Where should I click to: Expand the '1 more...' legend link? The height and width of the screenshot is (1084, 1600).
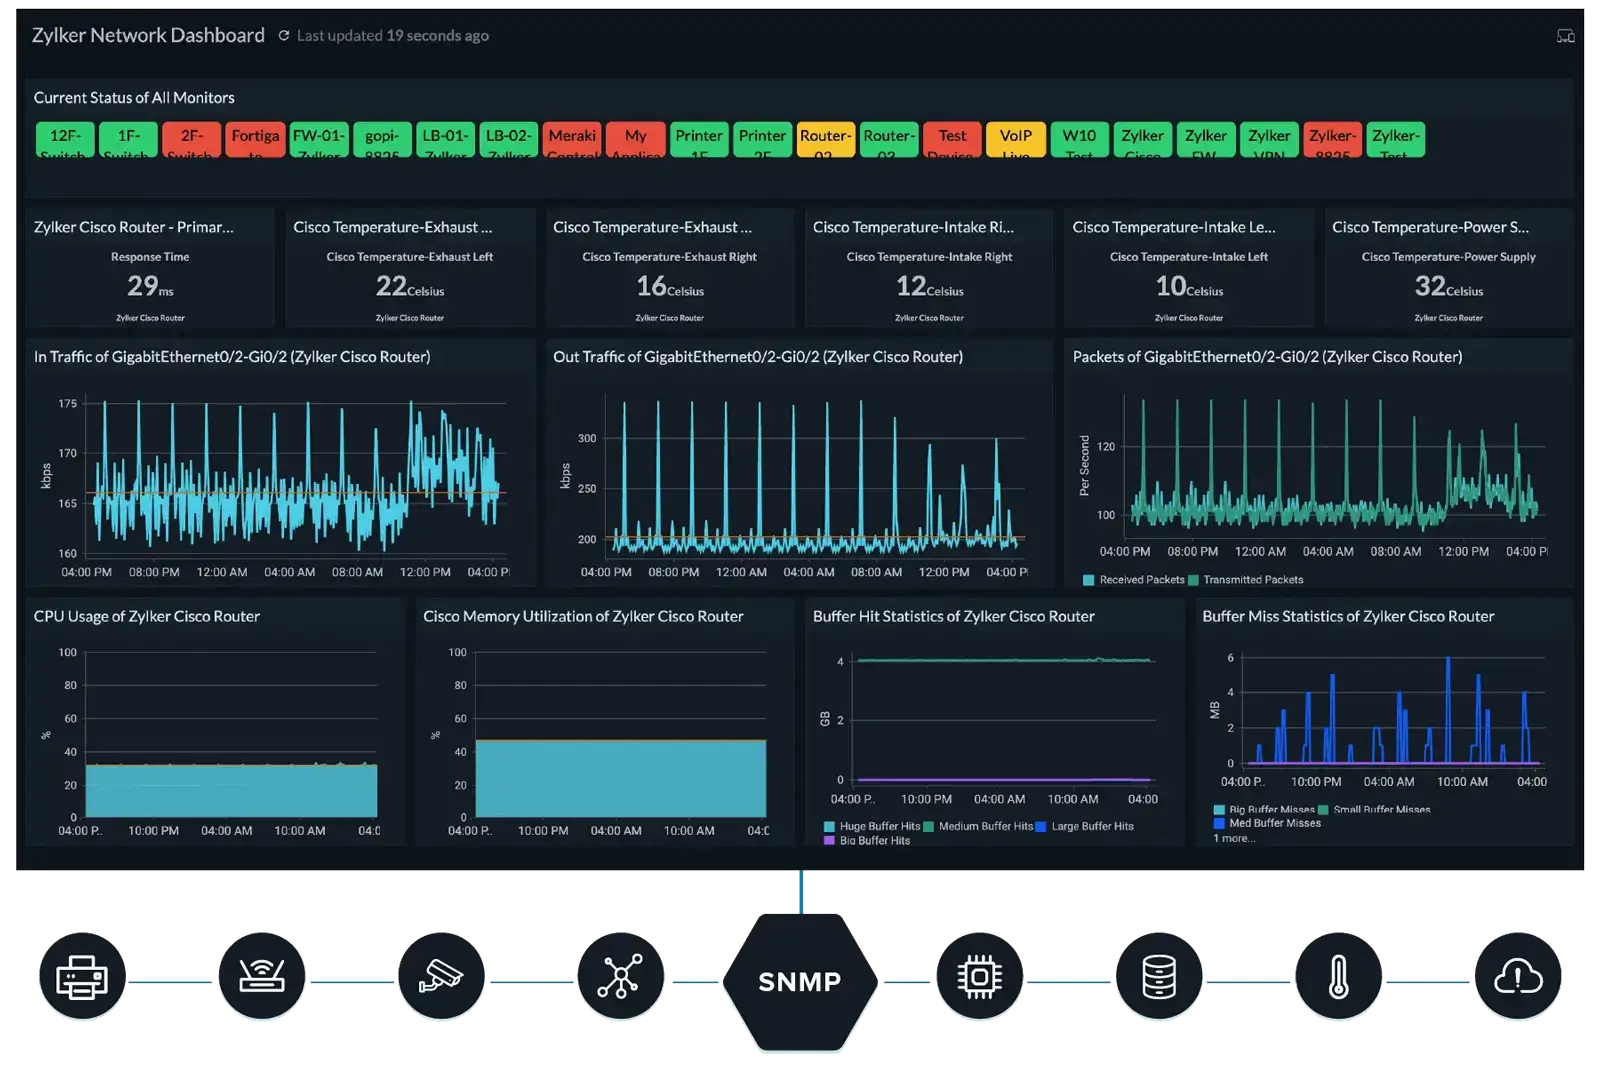pos(1234,839)
